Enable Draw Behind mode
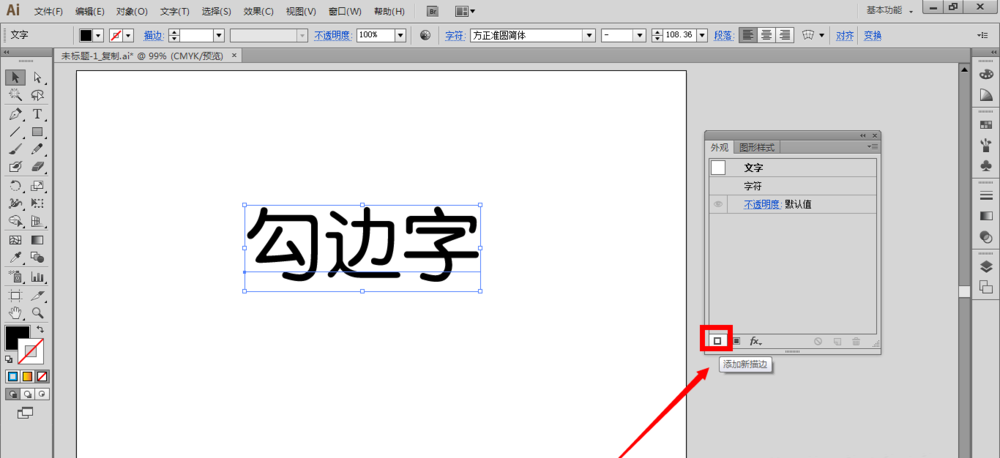1000x458 pixels. pyautogui.click(x=27, y=394)
